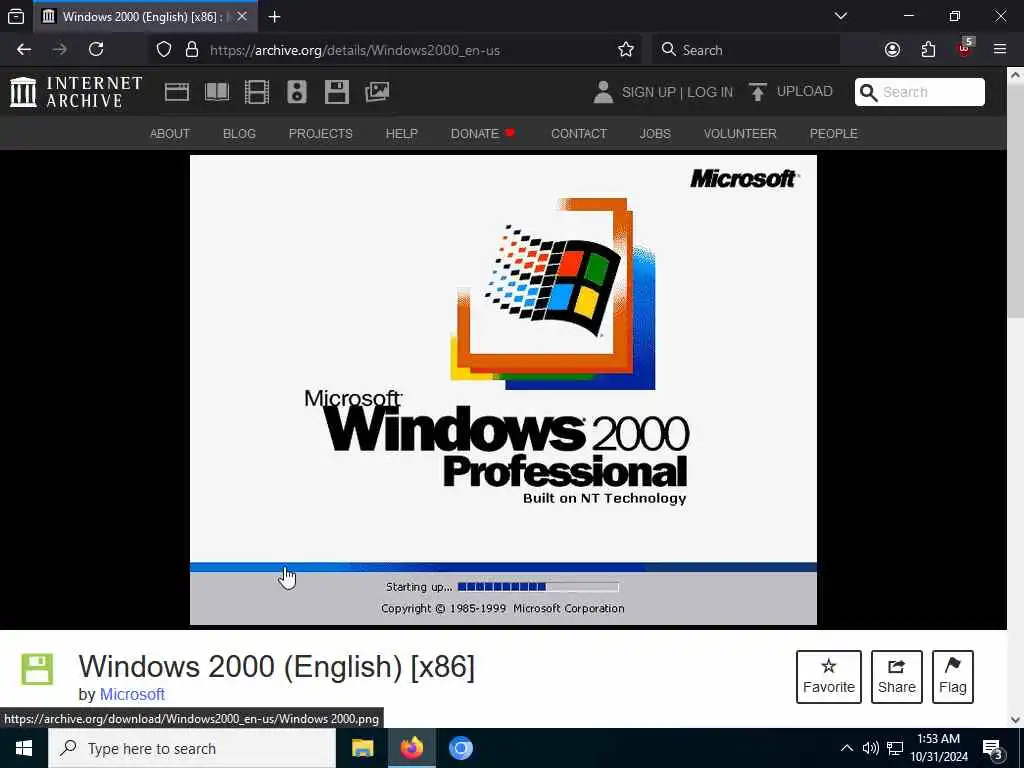Click the green software floppy icon beside title
This screenshot has height=768, width=1024.
(37, 669)
